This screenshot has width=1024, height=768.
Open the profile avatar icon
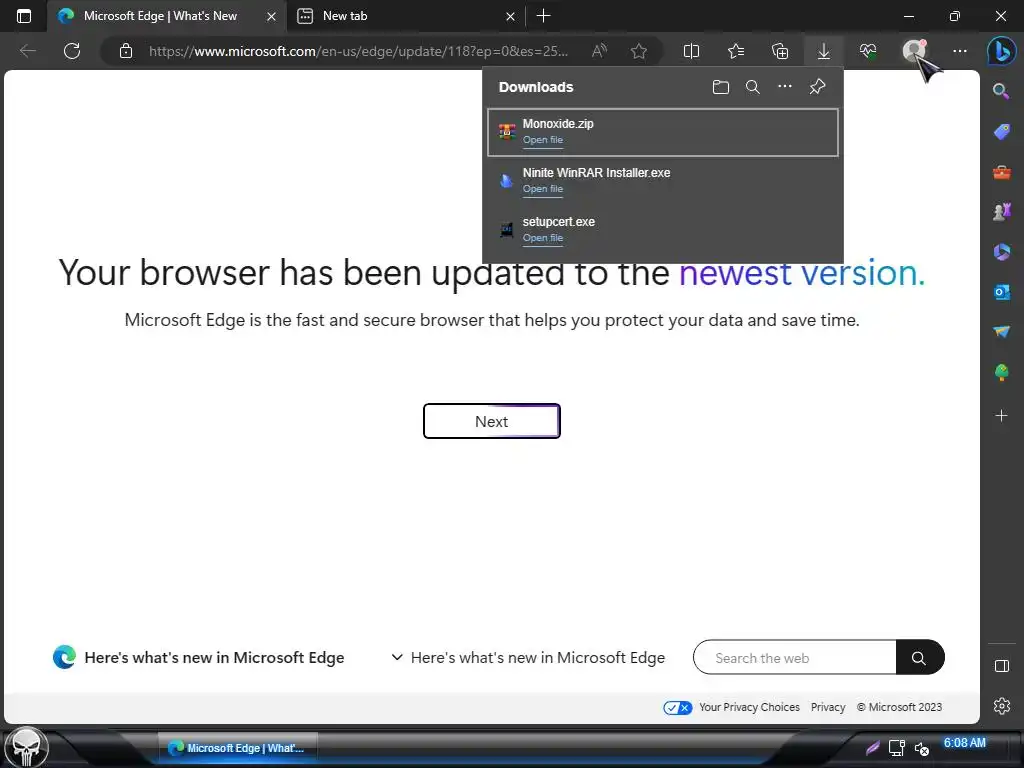pos(914,51)
